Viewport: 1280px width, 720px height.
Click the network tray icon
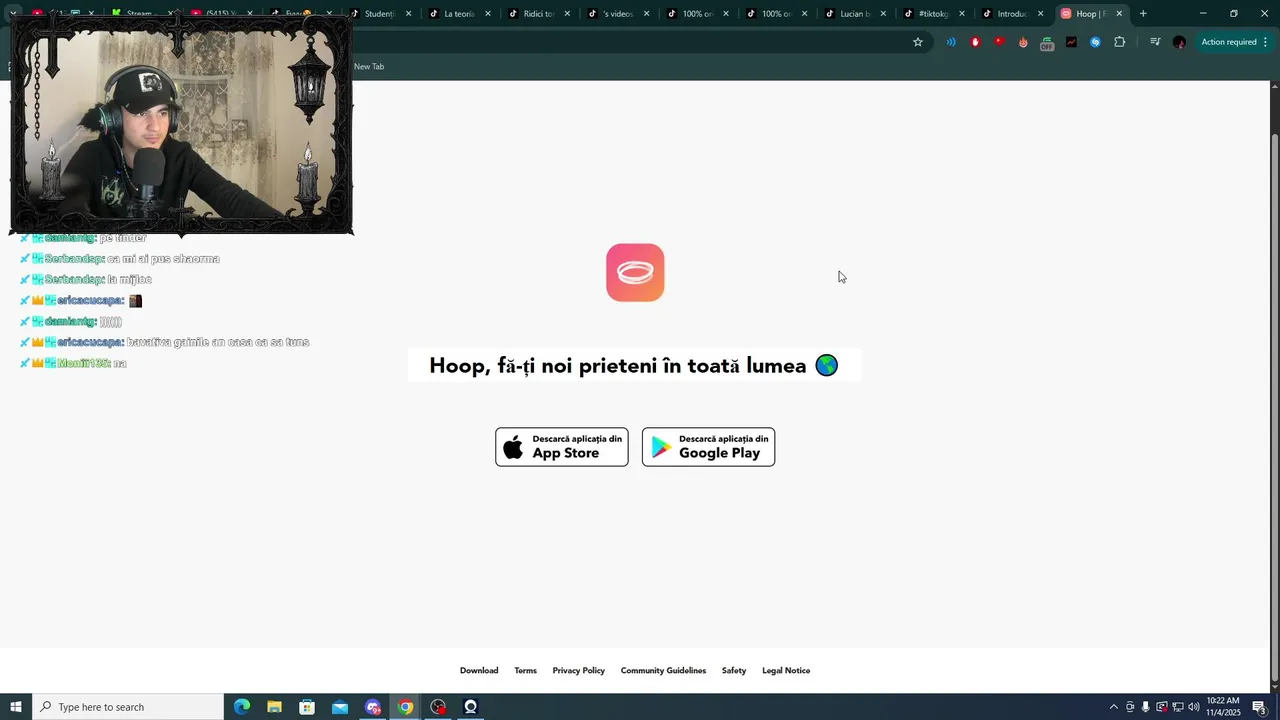point(1177,707)
